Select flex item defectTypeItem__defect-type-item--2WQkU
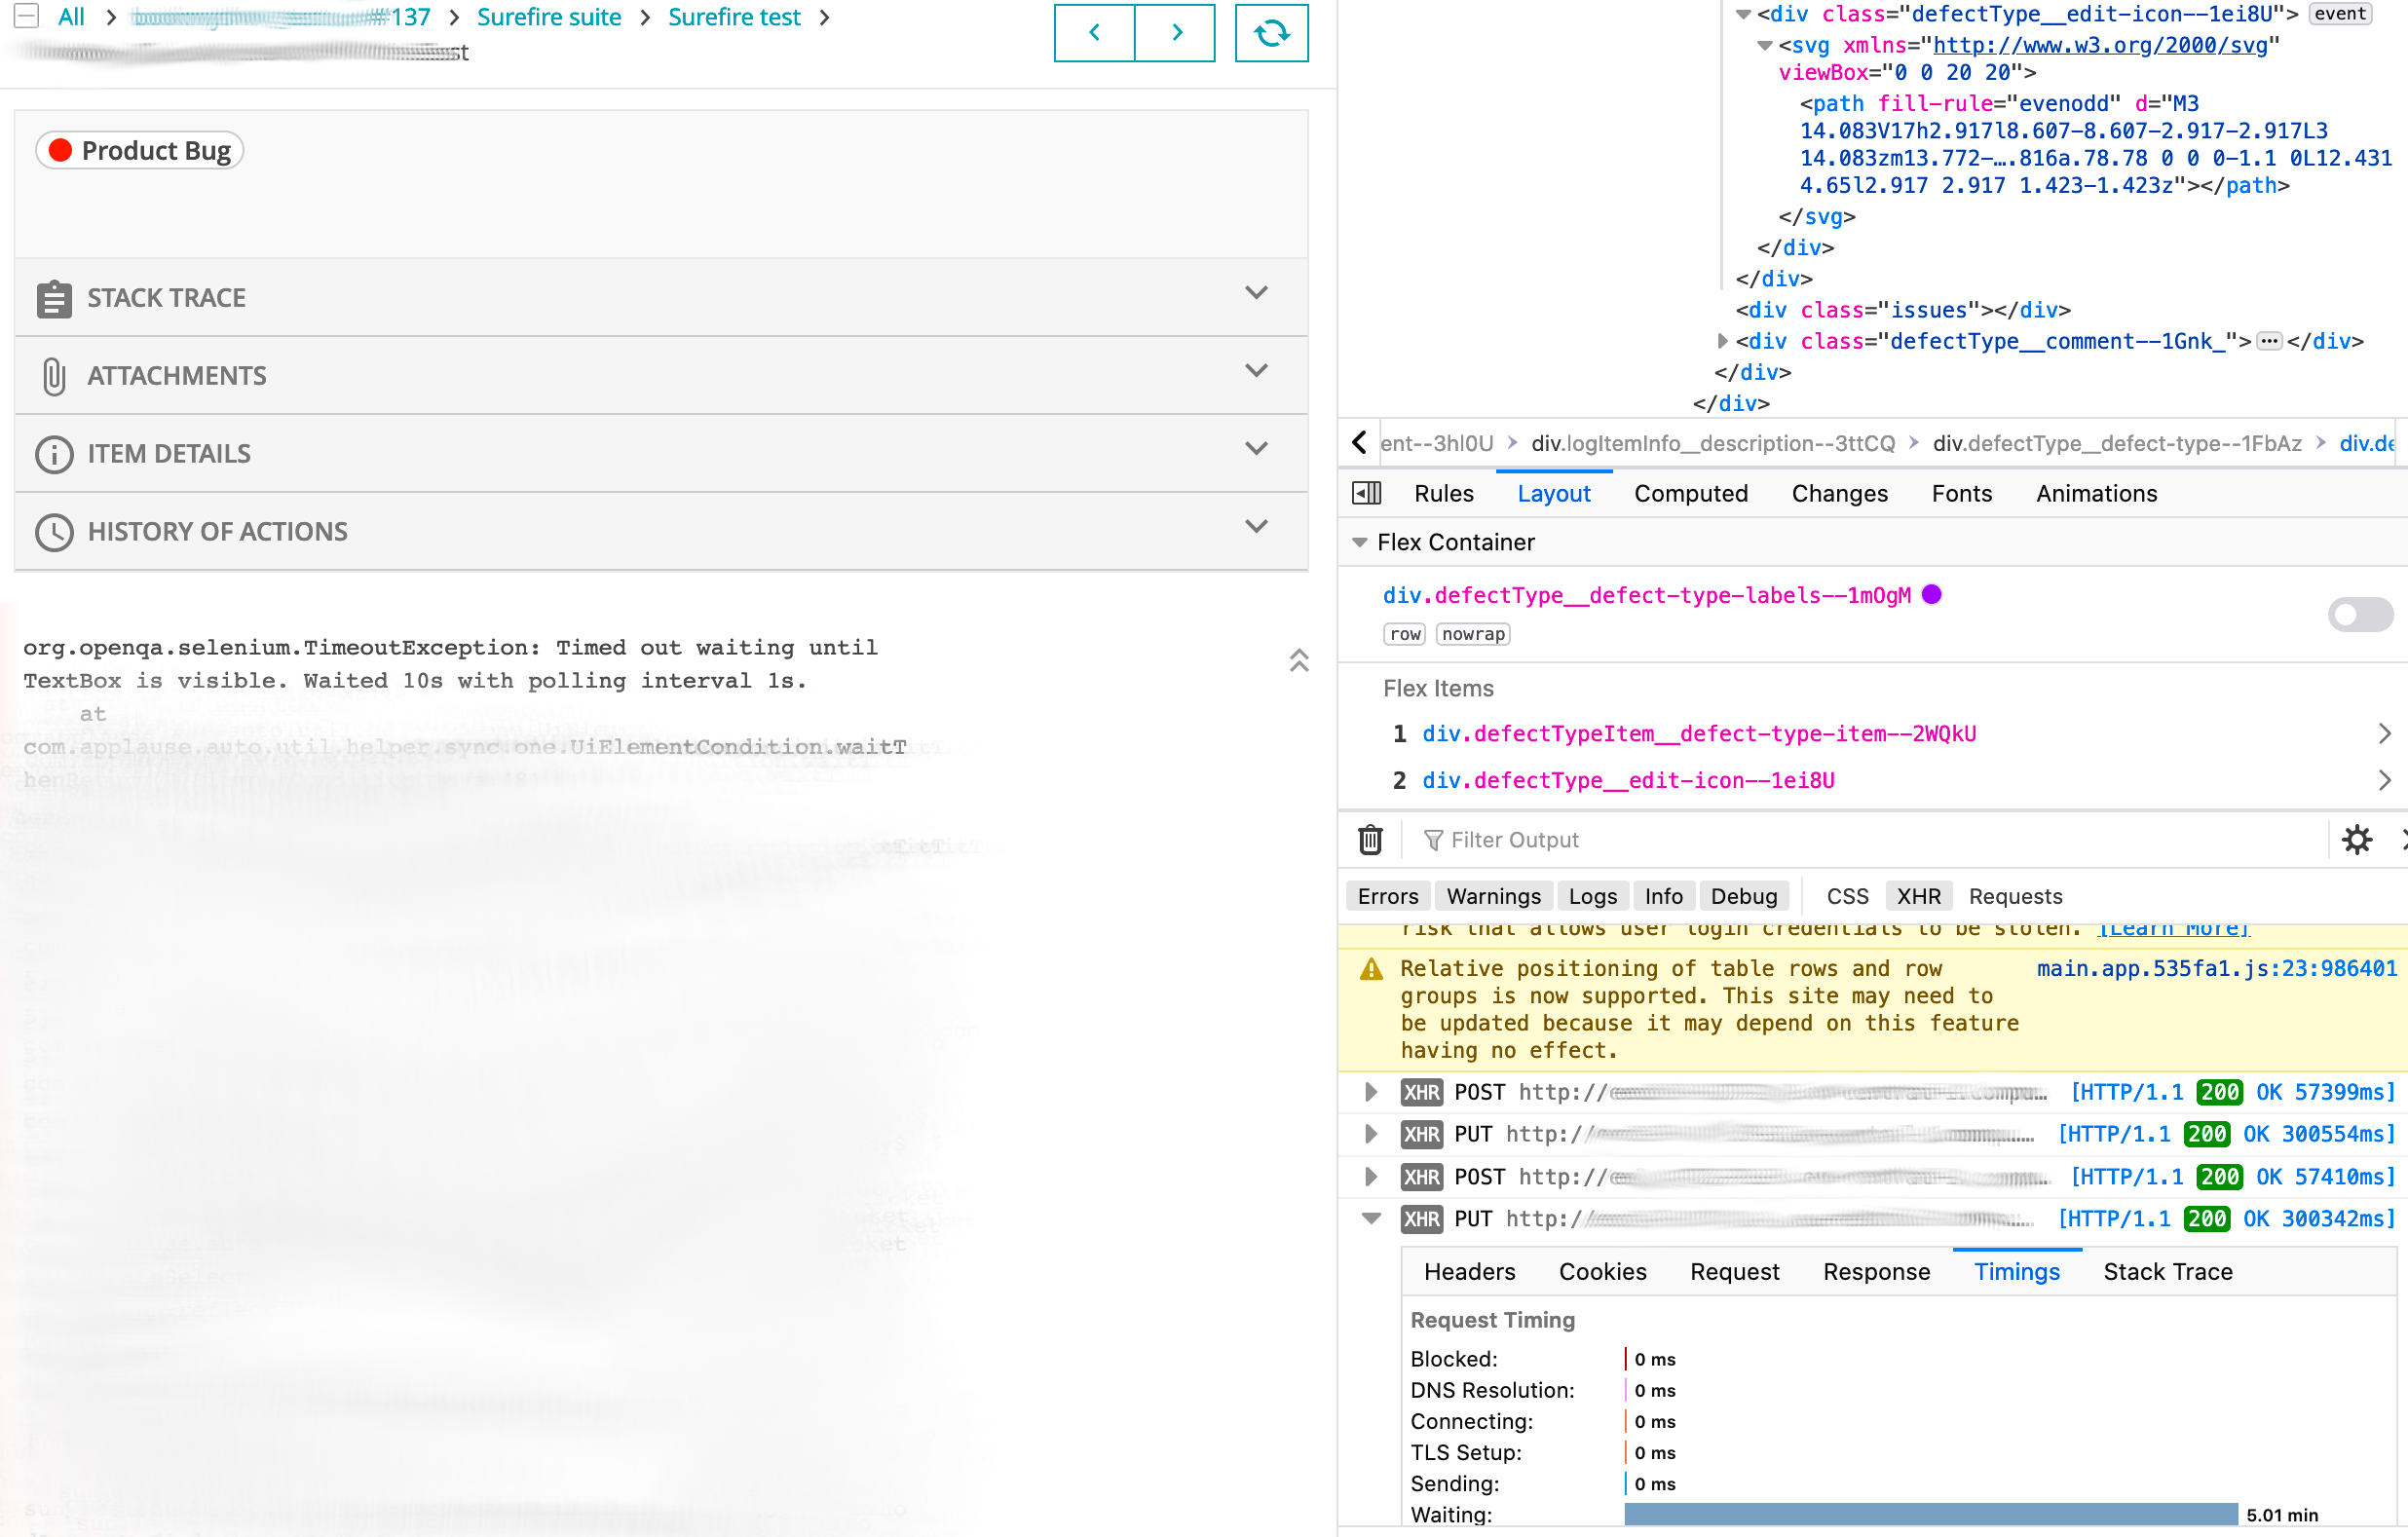Viewport: 2408px width, 1537px height. 1698,734
